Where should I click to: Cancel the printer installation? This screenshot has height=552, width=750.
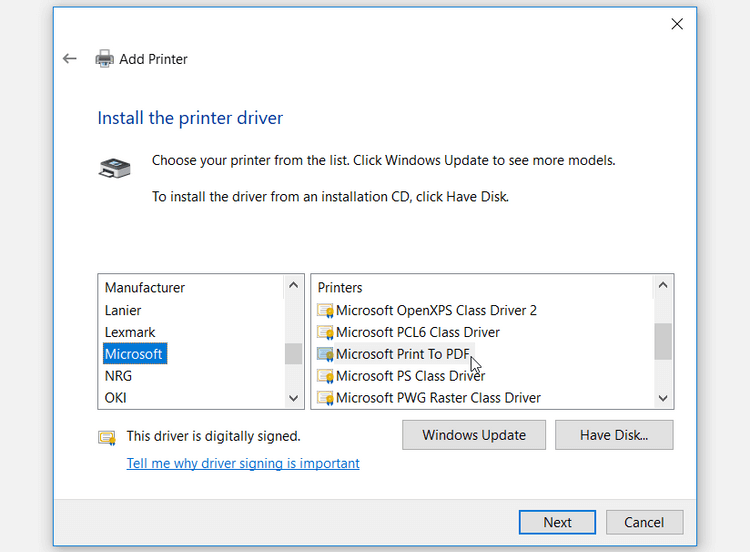click(x=644, y=522)
